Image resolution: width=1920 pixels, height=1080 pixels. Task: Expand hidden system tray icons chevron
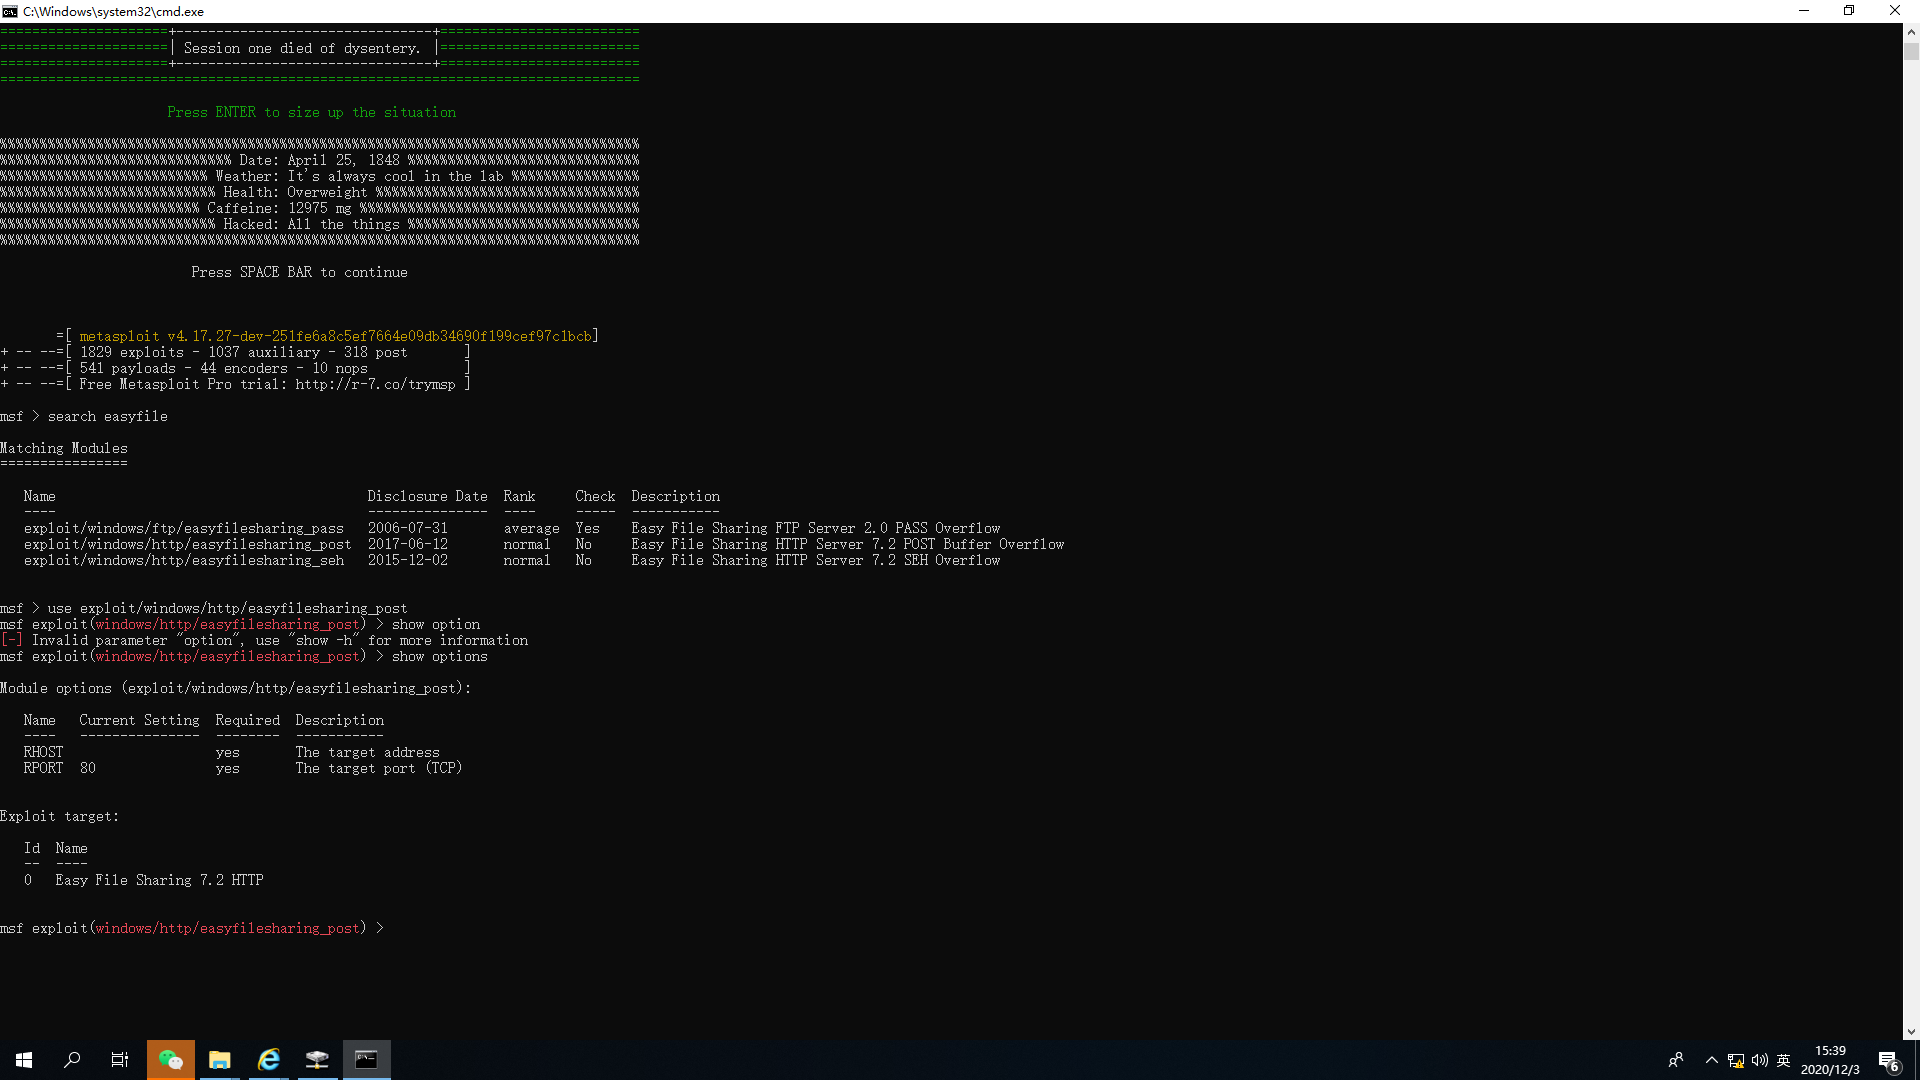click(1711, 1060)
